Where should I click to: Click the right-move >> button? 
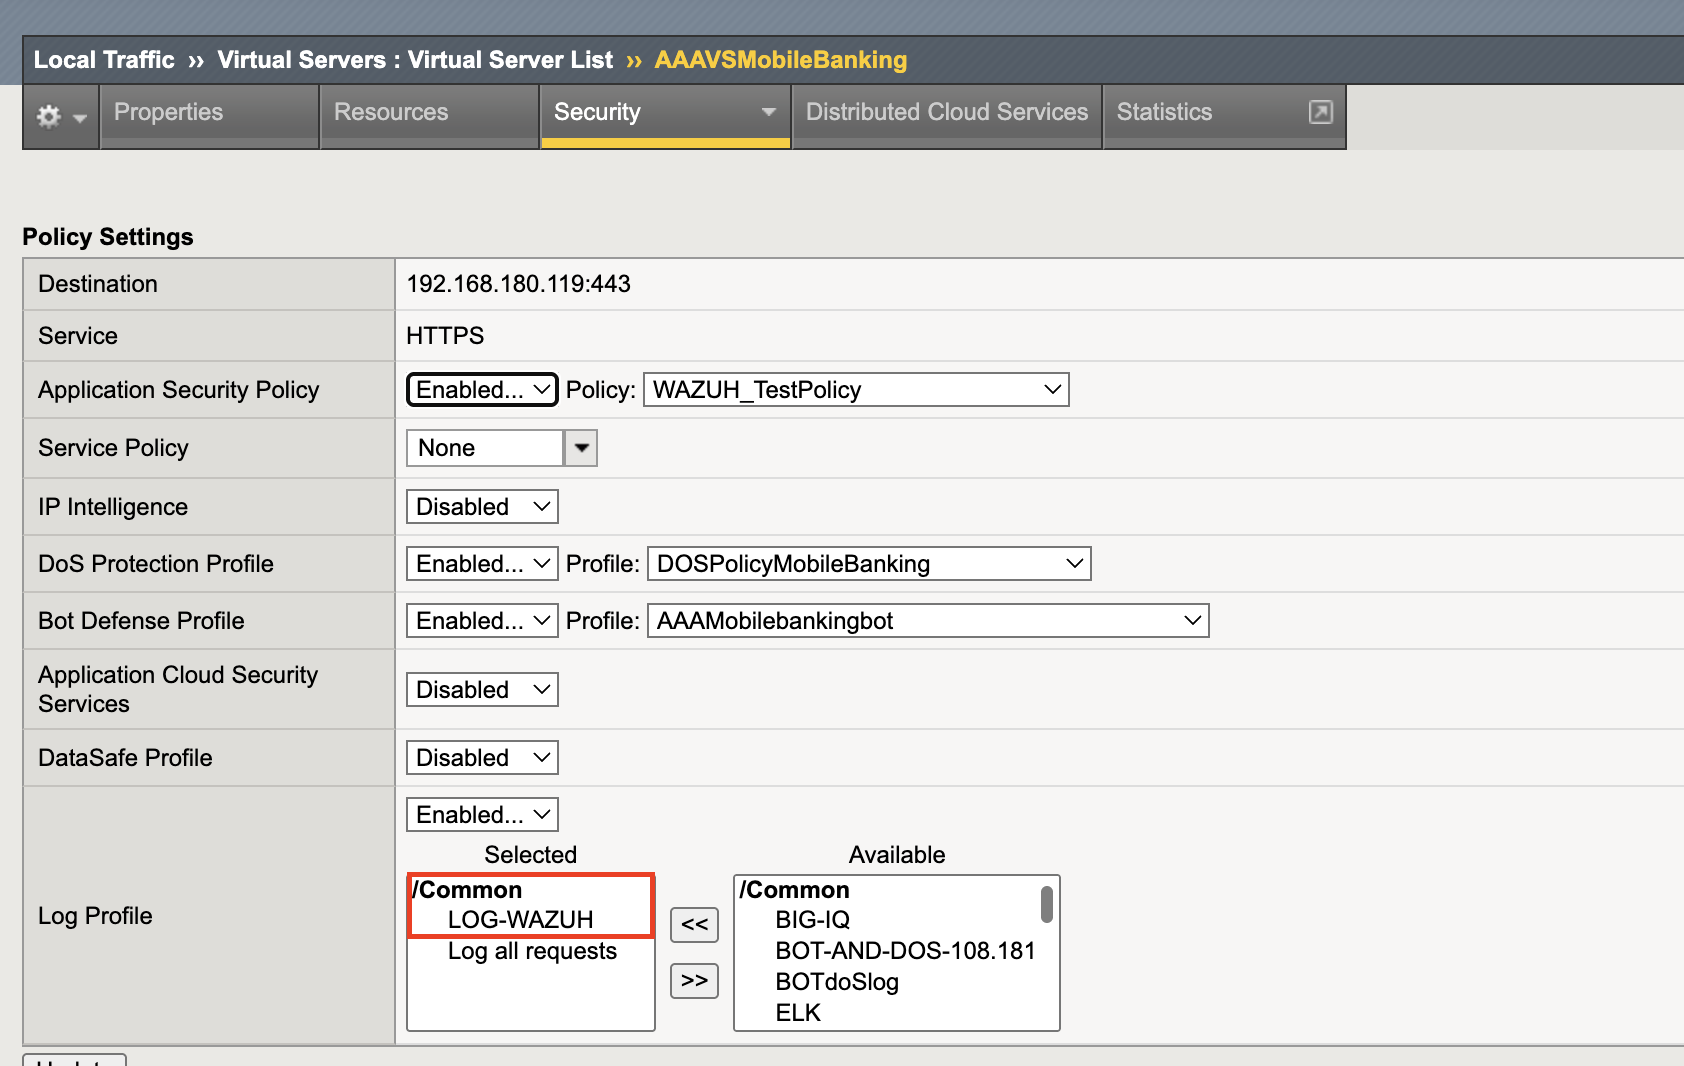[x=694, y=980]
